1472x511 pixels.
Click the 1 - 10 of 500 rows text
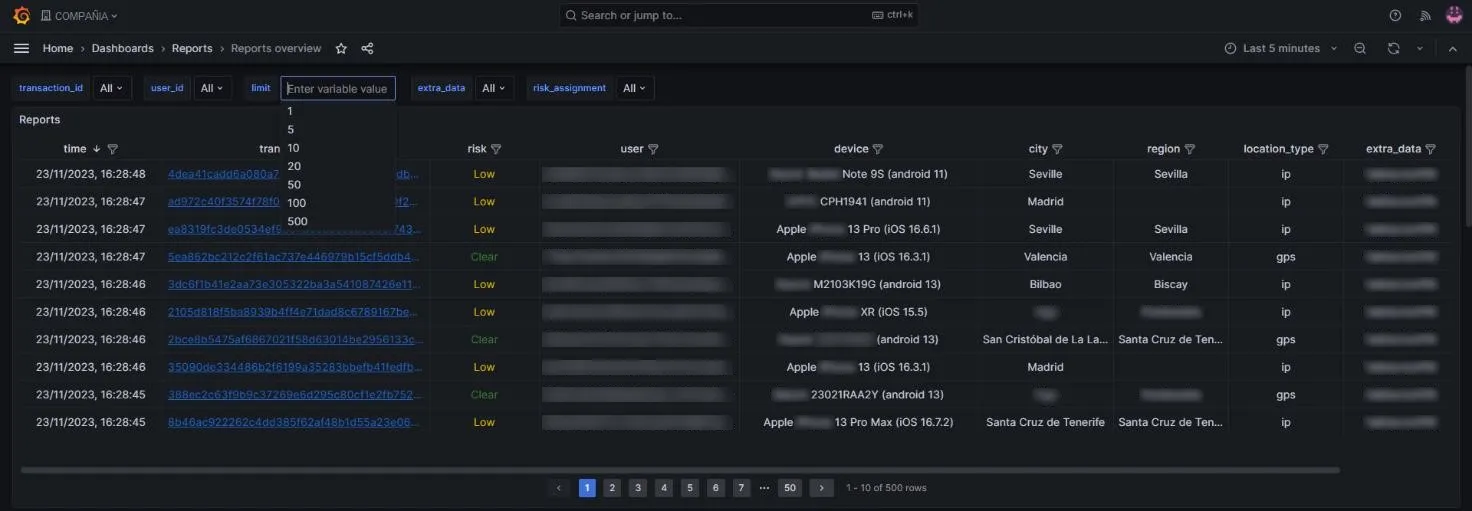click(x=886, y=488)
